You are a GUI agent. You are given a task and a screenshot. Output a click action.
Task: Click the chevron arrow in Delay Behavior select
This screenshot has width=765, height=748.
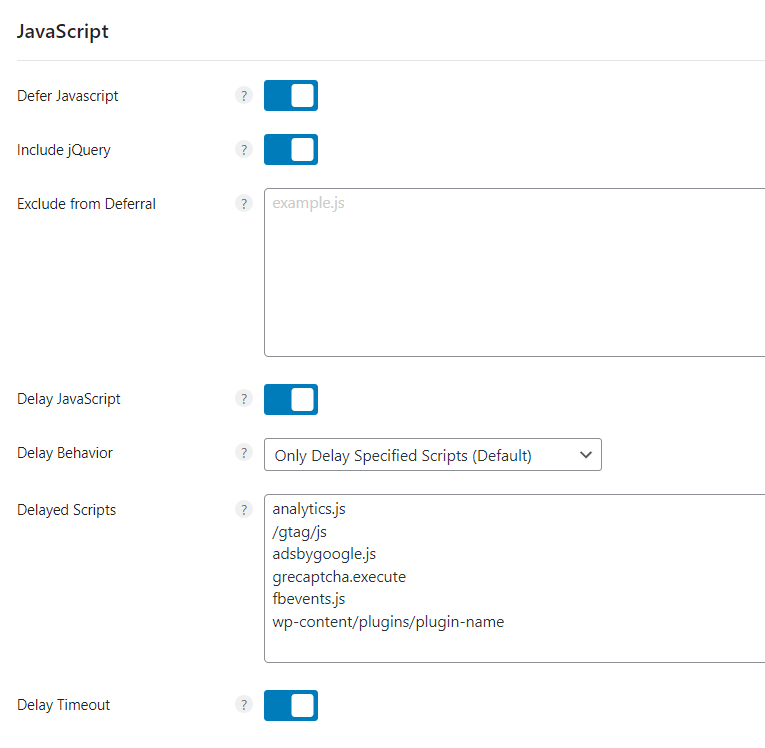coord(585,455)
